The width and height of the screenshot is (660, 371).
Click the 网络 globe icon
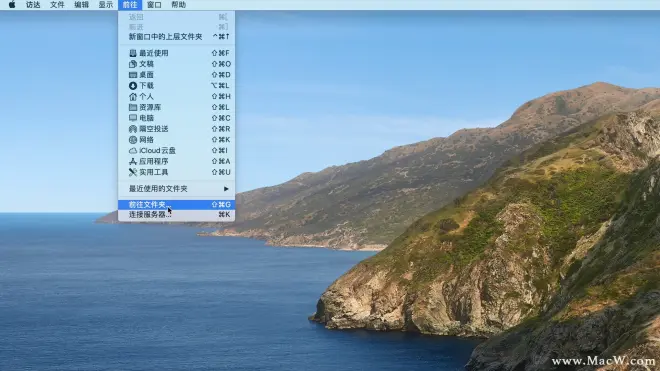coord(133,140)
